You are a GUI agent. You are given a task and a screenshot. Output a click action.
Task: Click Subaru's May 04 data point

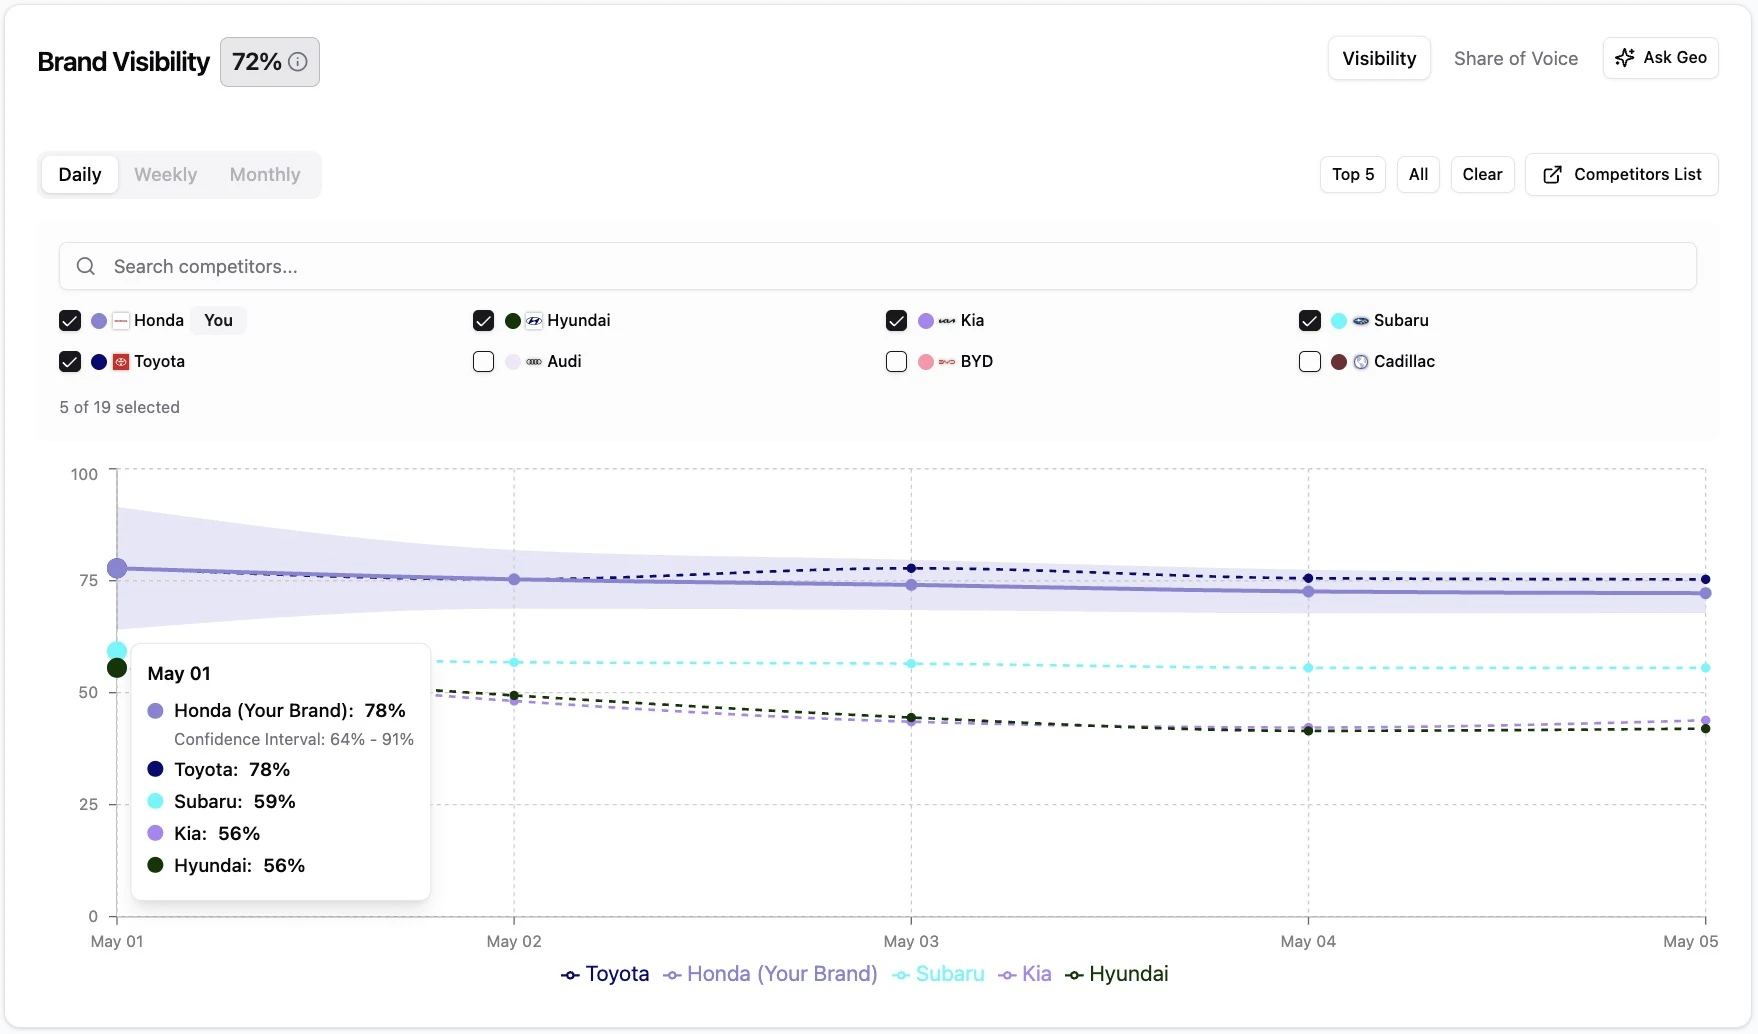pyautogui.click(x=1308, y=667)
